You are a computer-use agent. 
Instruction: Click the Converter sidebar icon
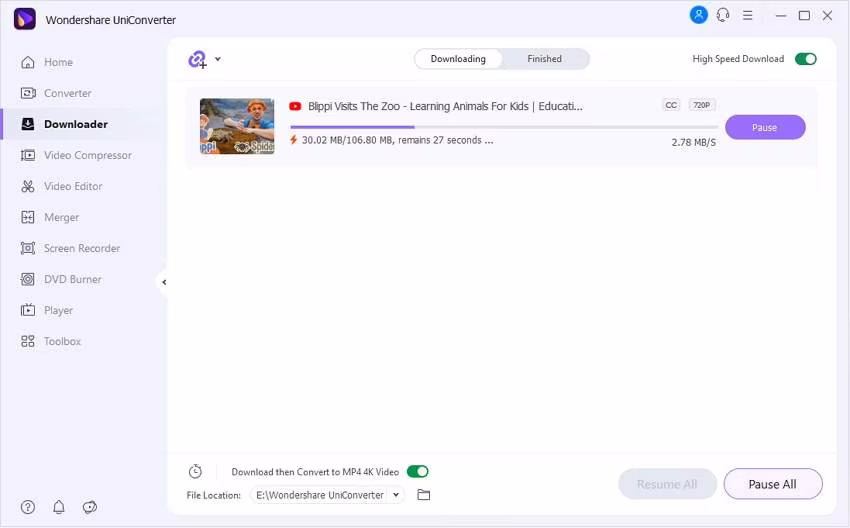[x=28, y=93]
